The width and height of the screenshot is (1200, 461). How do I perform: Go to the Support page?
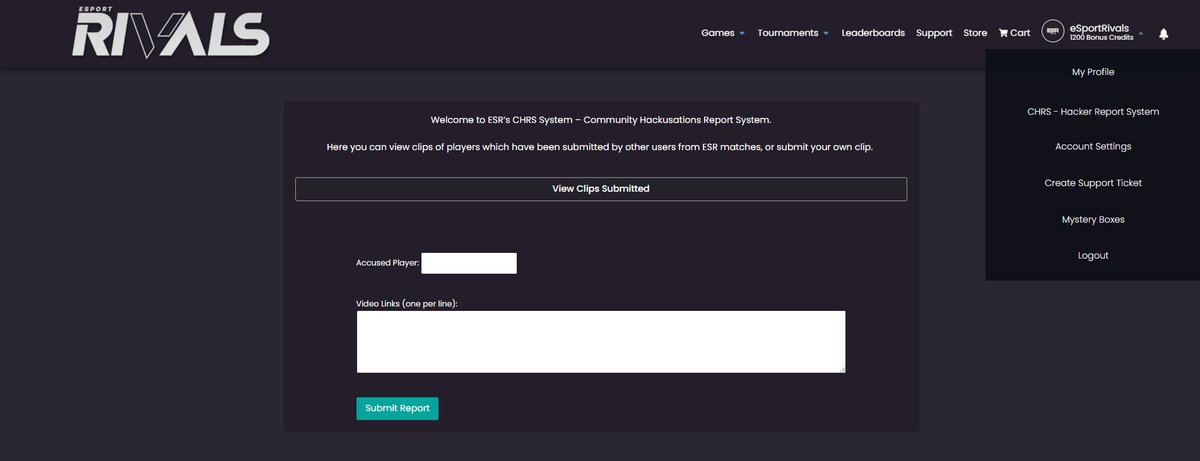[x=934, y=33]
